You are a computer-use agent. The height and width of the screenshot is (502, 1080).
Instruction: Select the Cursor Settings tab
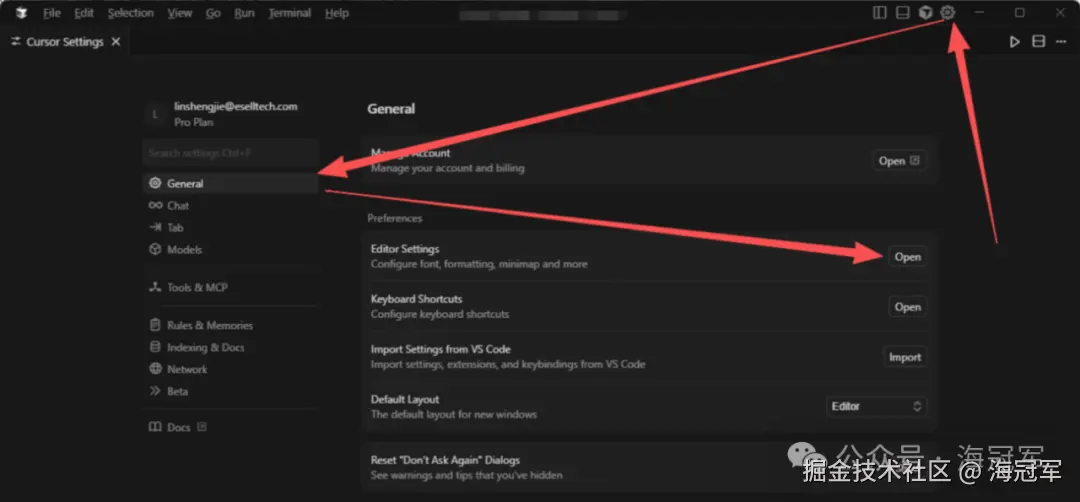pos(65,42)
